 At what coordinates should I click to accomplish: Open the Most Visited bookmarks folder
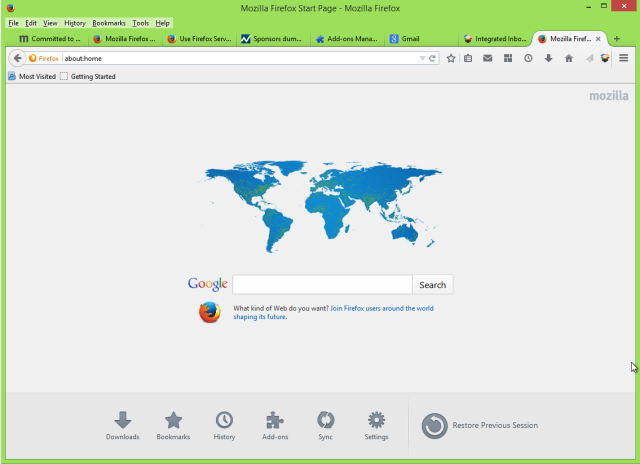32,76
